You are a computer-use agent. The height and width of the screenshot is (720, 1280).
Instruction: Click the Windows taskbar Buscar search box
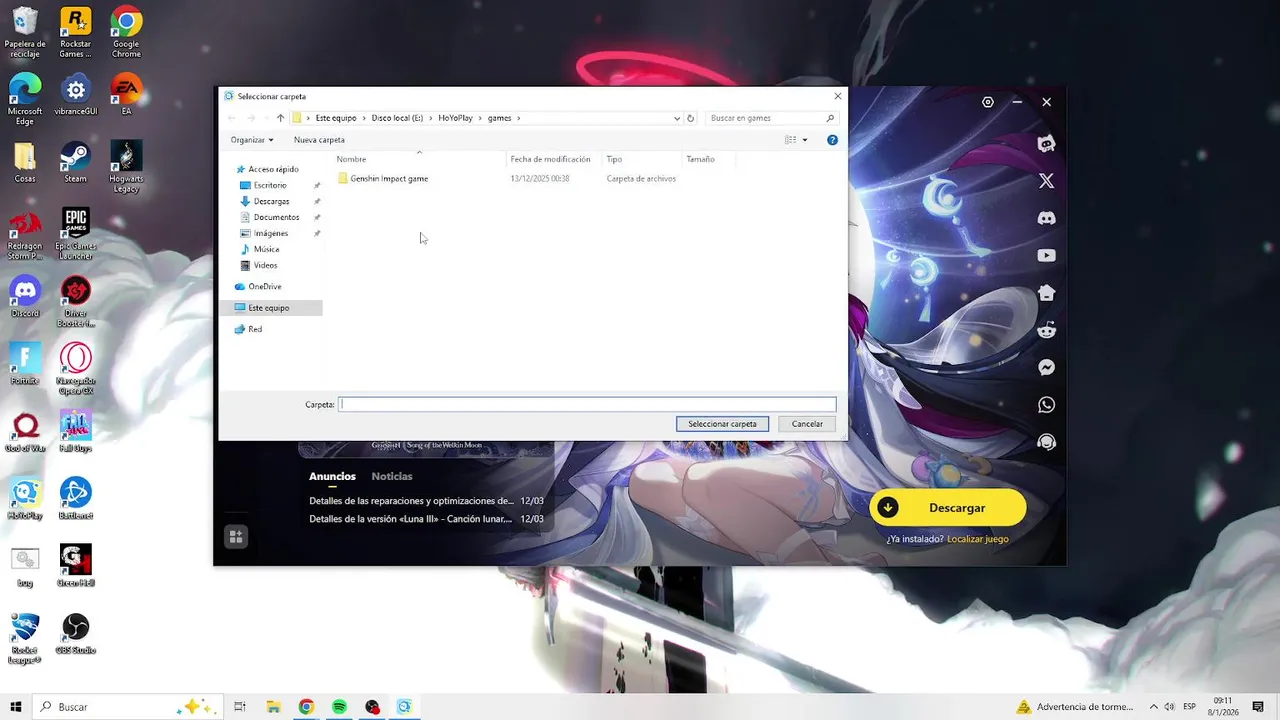[x=130, y=707]
